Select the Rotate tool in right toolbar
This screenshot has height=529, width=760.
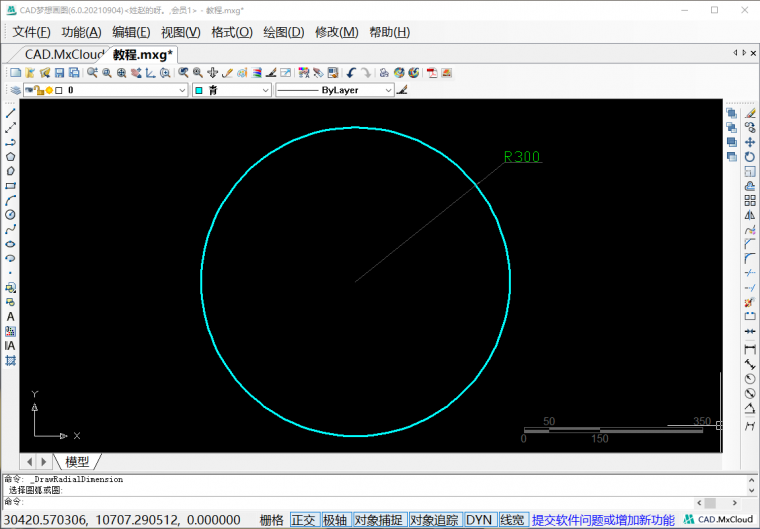point(750,157)
